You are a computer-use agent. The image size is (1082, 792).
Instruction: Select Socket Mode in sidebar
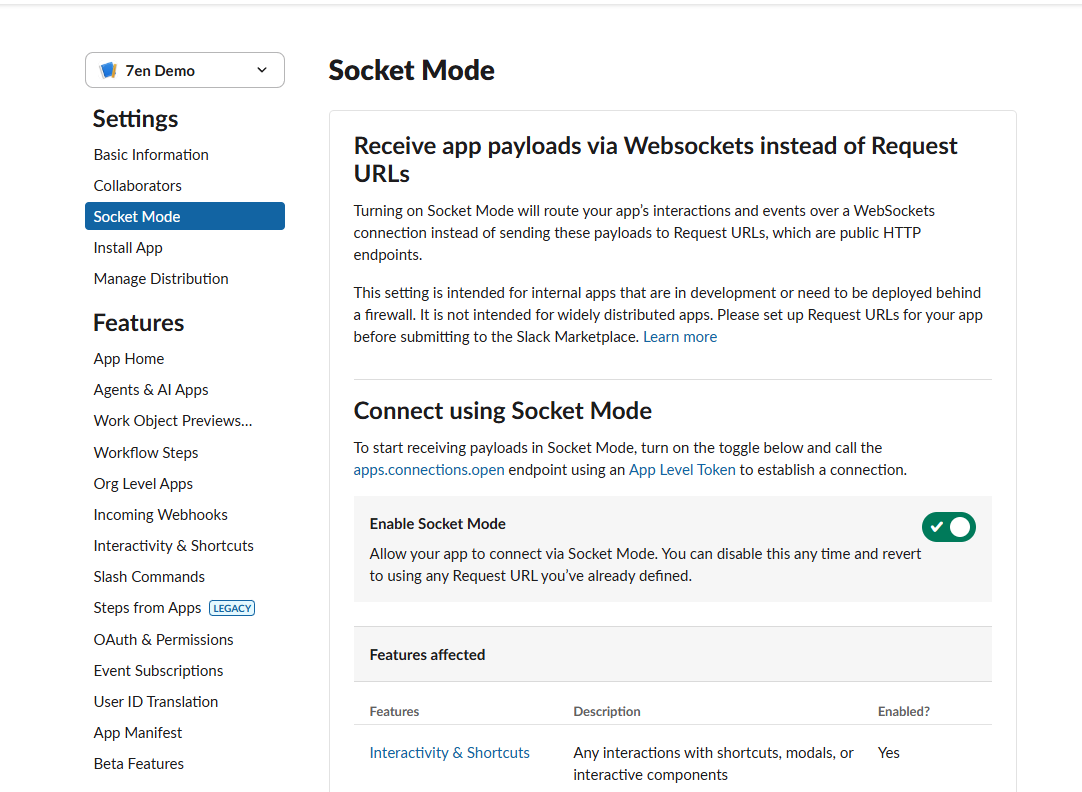[185, 216]
